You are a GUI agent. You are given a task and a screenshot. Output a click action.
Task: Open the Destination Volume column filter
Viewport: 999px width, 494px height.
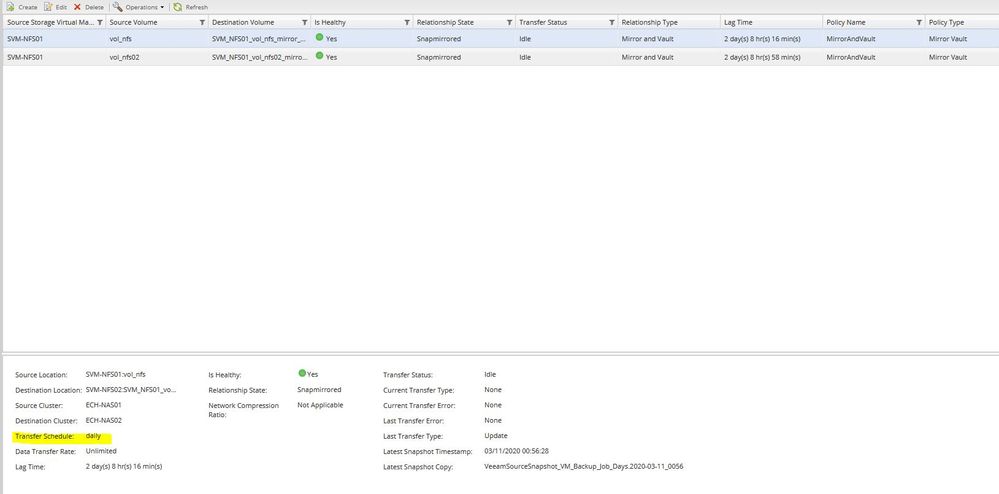(x=305, y=22)
